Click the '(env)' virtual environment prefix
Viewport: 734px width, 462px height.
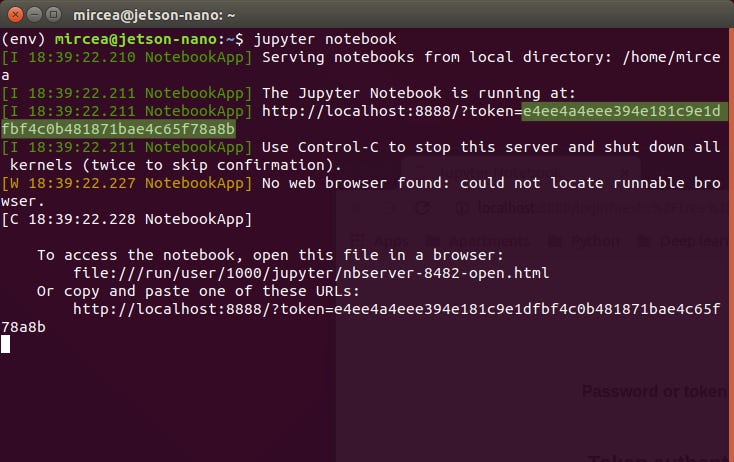pyautogui.click(x=23, y=39)
